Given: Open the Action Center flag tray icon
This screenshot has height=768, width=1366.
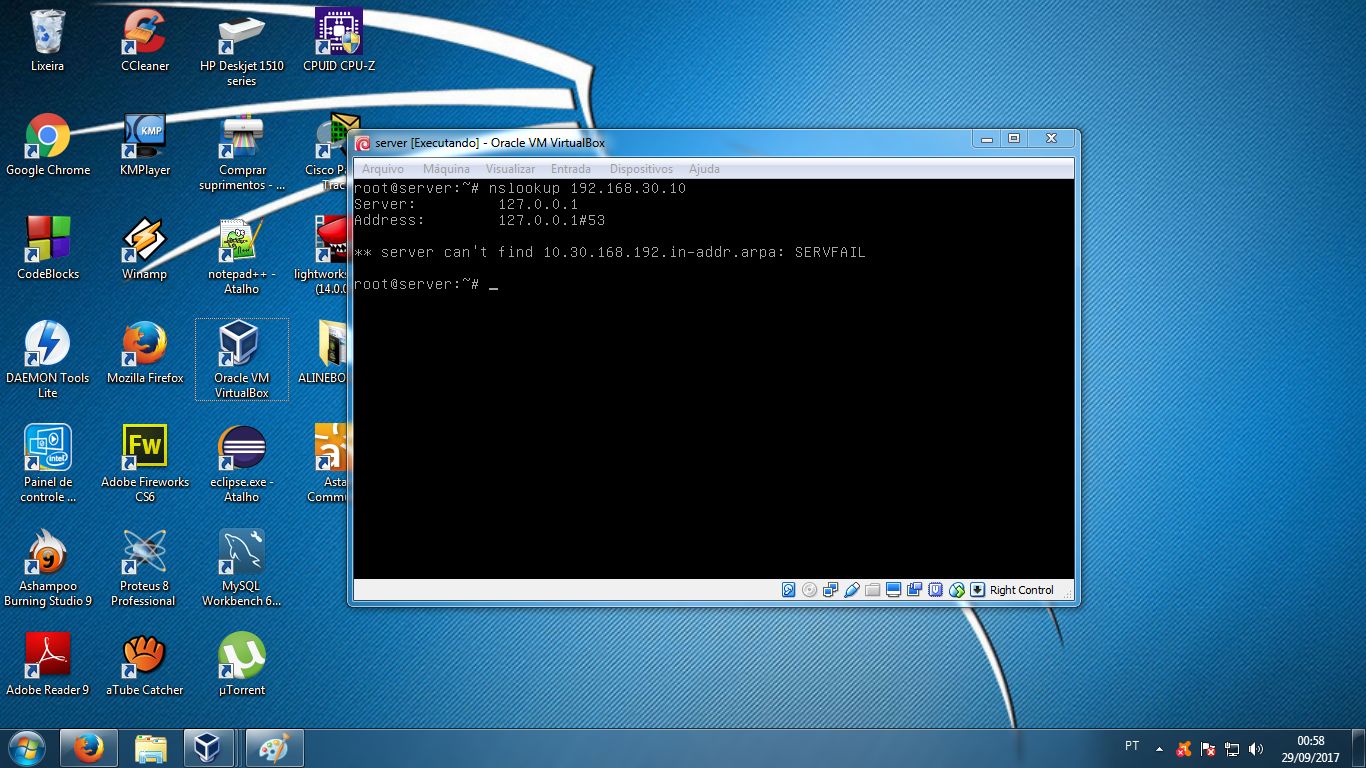Looking at the screenshot, I should (x=1208, y=749).
